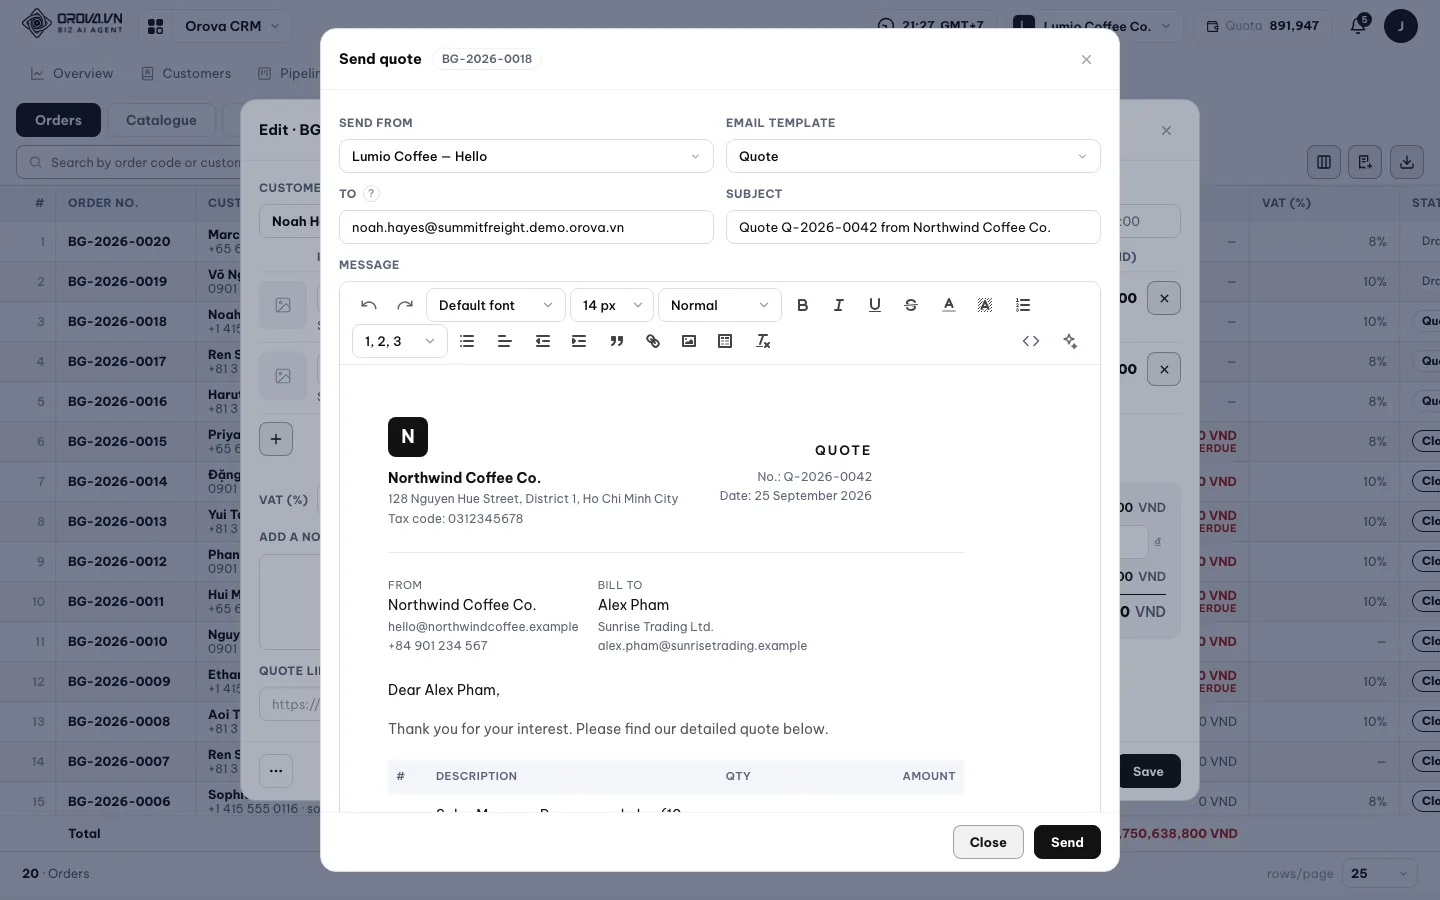Screen dimensions: 1440x900
Task: Increase the indent in the message
Action: (579, 341)
